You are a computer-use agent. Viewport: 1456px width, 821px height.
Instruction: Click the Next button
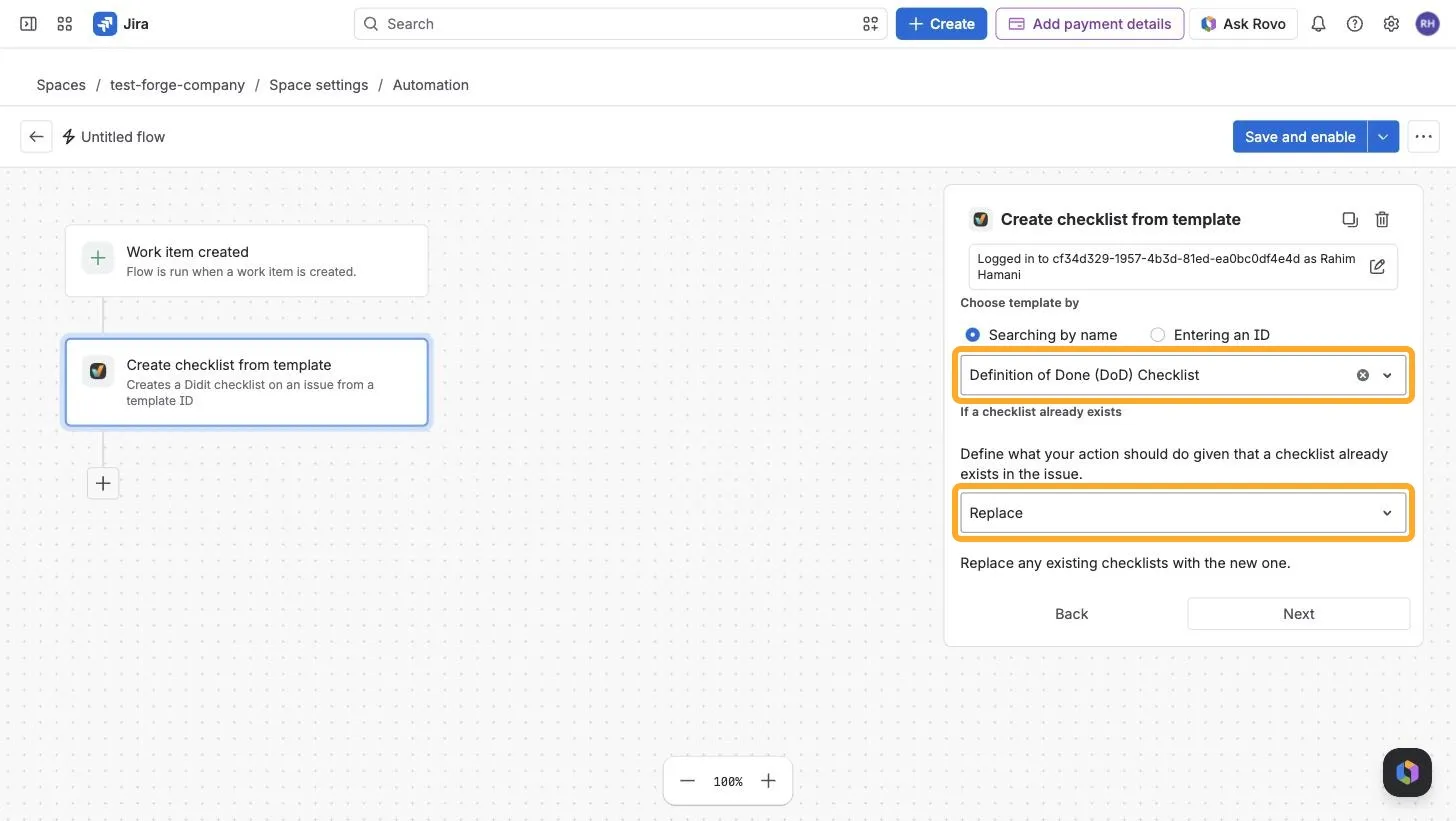tap(1298, 614)
